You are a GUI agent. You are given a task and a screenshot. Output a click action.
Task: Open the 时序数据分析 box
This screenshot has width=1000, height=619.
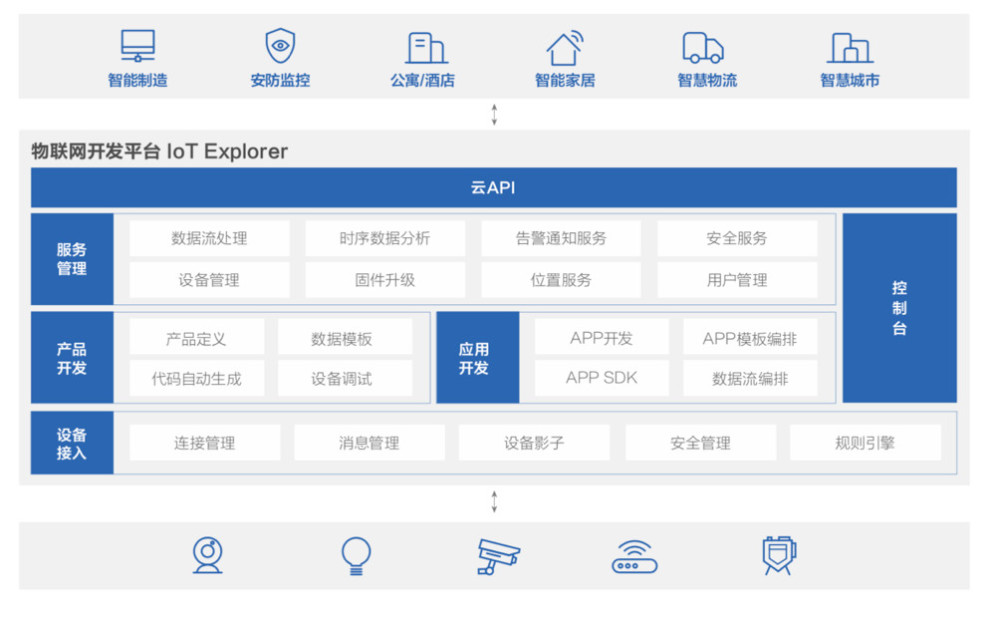pos(385,238)
